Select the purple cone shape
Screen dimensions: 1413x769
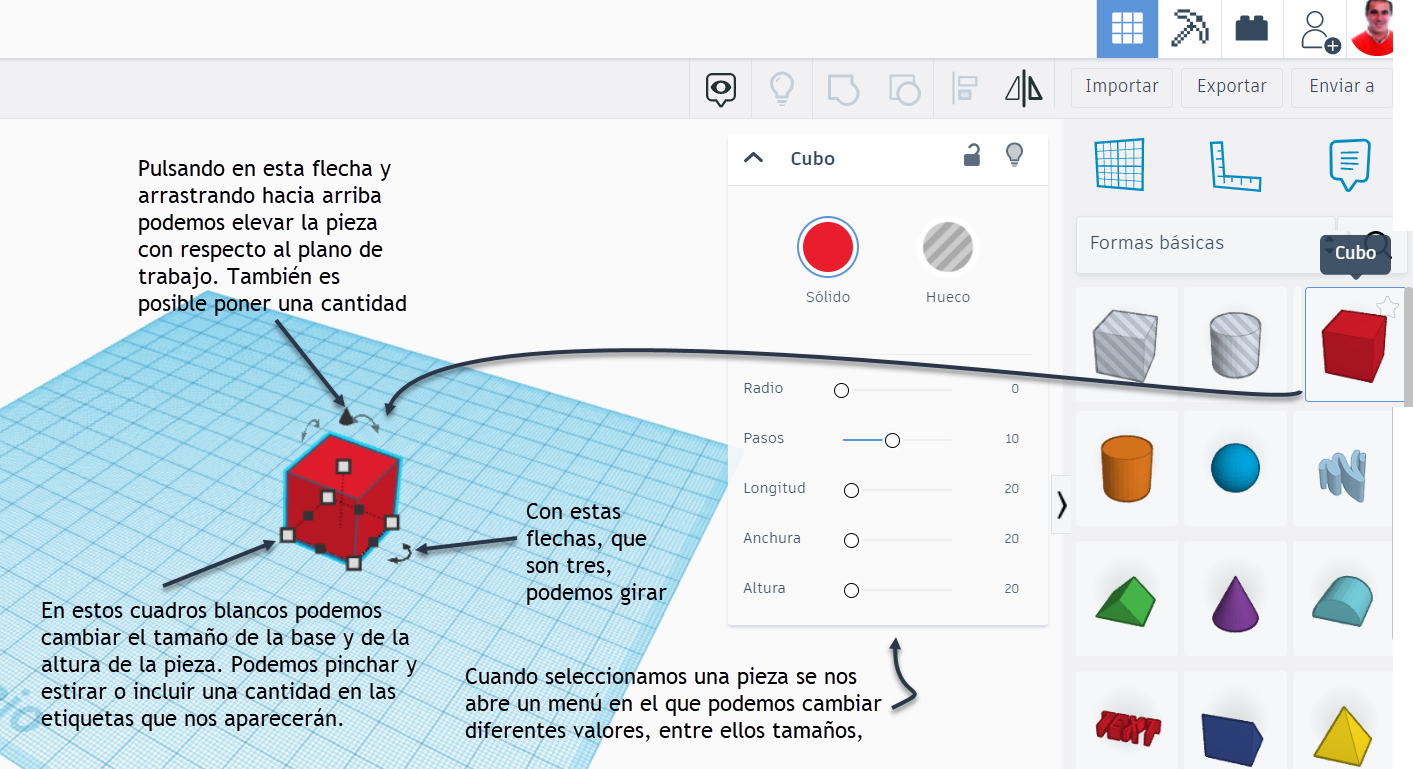point(1236,598)
